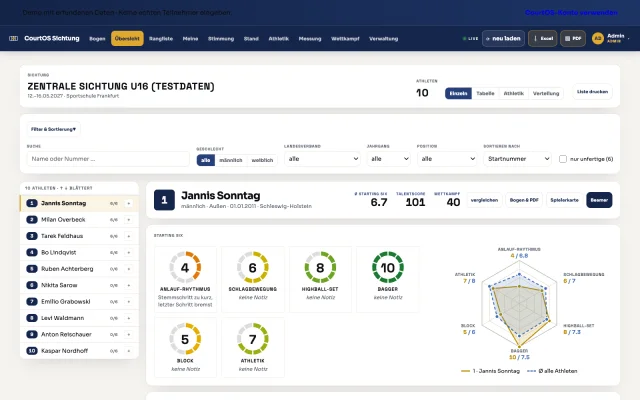Click the Block score ring
Image resolution: width=640 pixels, height=400 pixels.
(185, 339)
